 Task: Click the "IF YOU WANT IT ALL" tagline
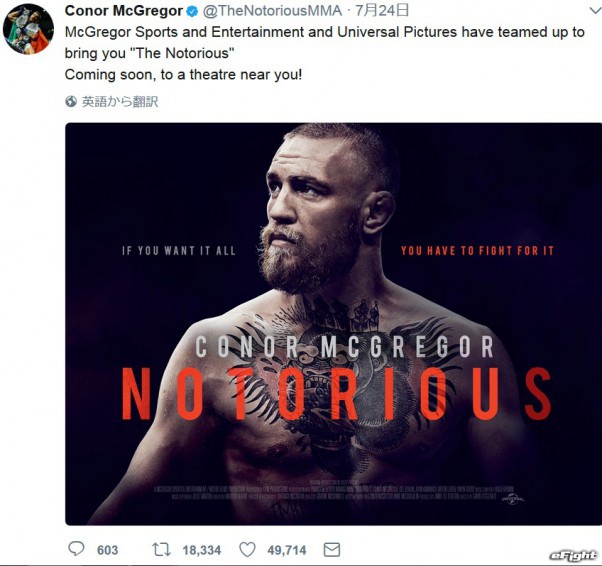click(x=178, y=250)
